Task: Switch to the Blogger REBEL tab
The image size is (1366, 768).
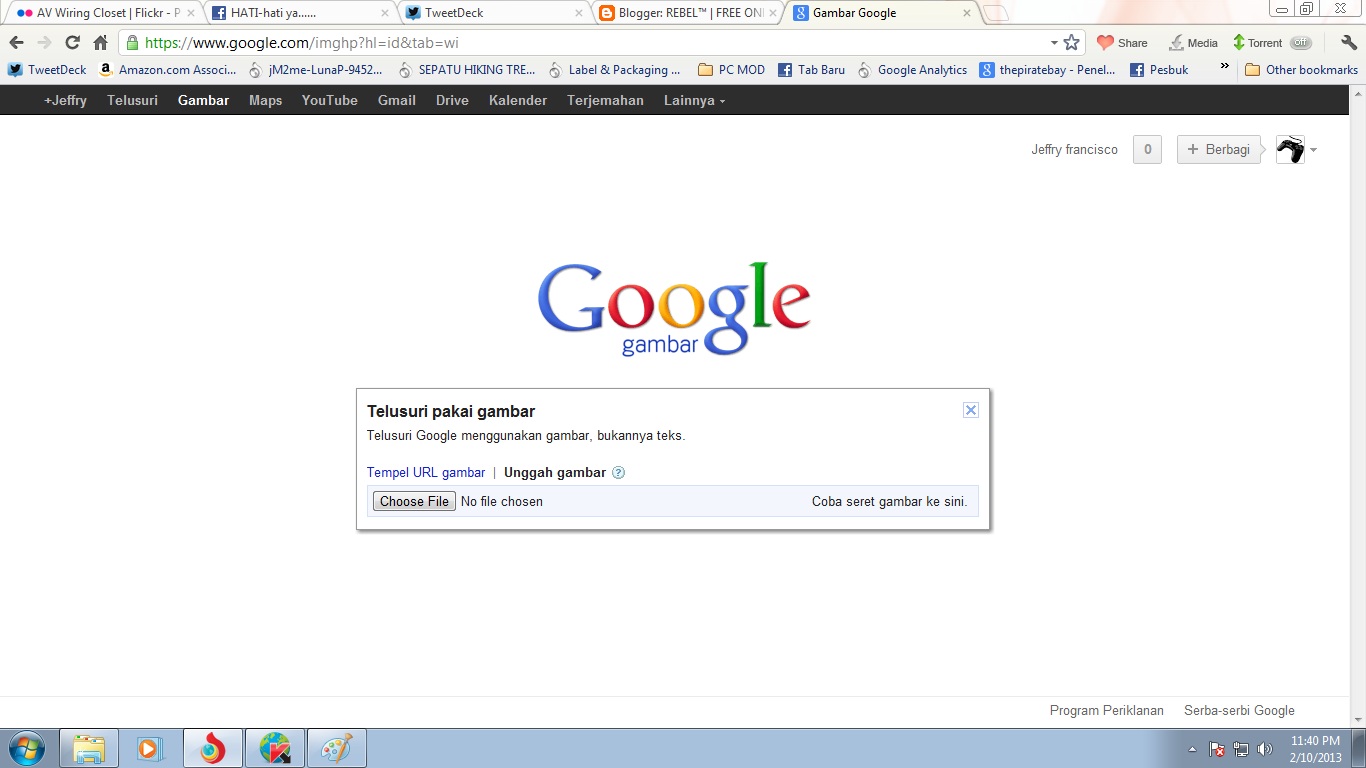Action: pyautogui.click(x=688, y=13)
